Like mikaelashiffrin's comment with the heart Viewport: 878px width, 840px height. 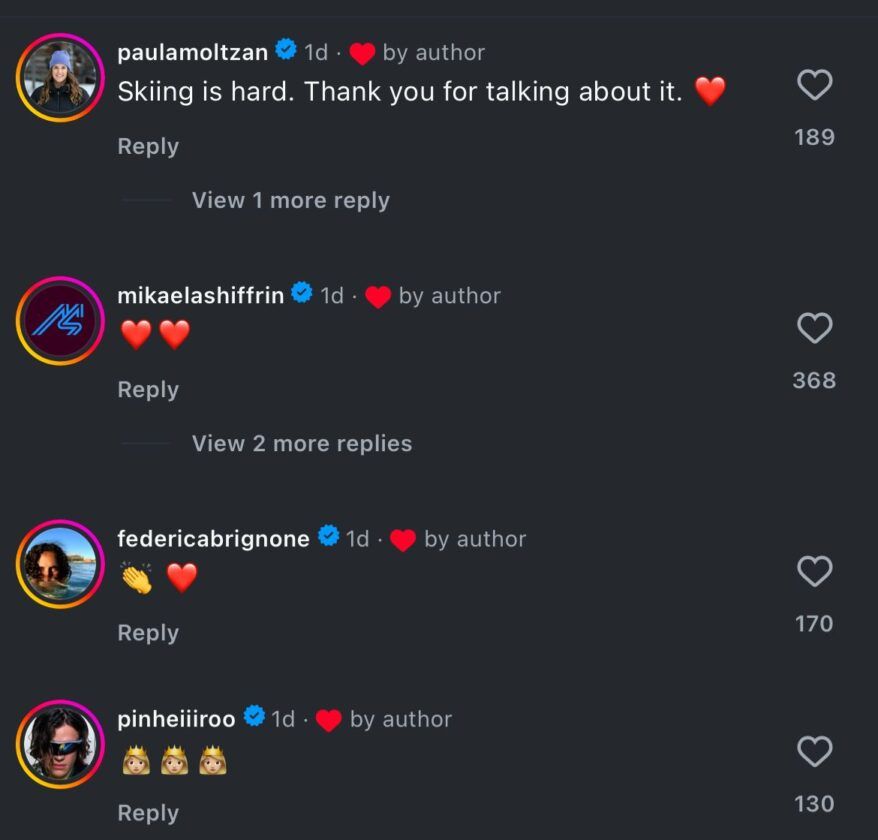814,328
